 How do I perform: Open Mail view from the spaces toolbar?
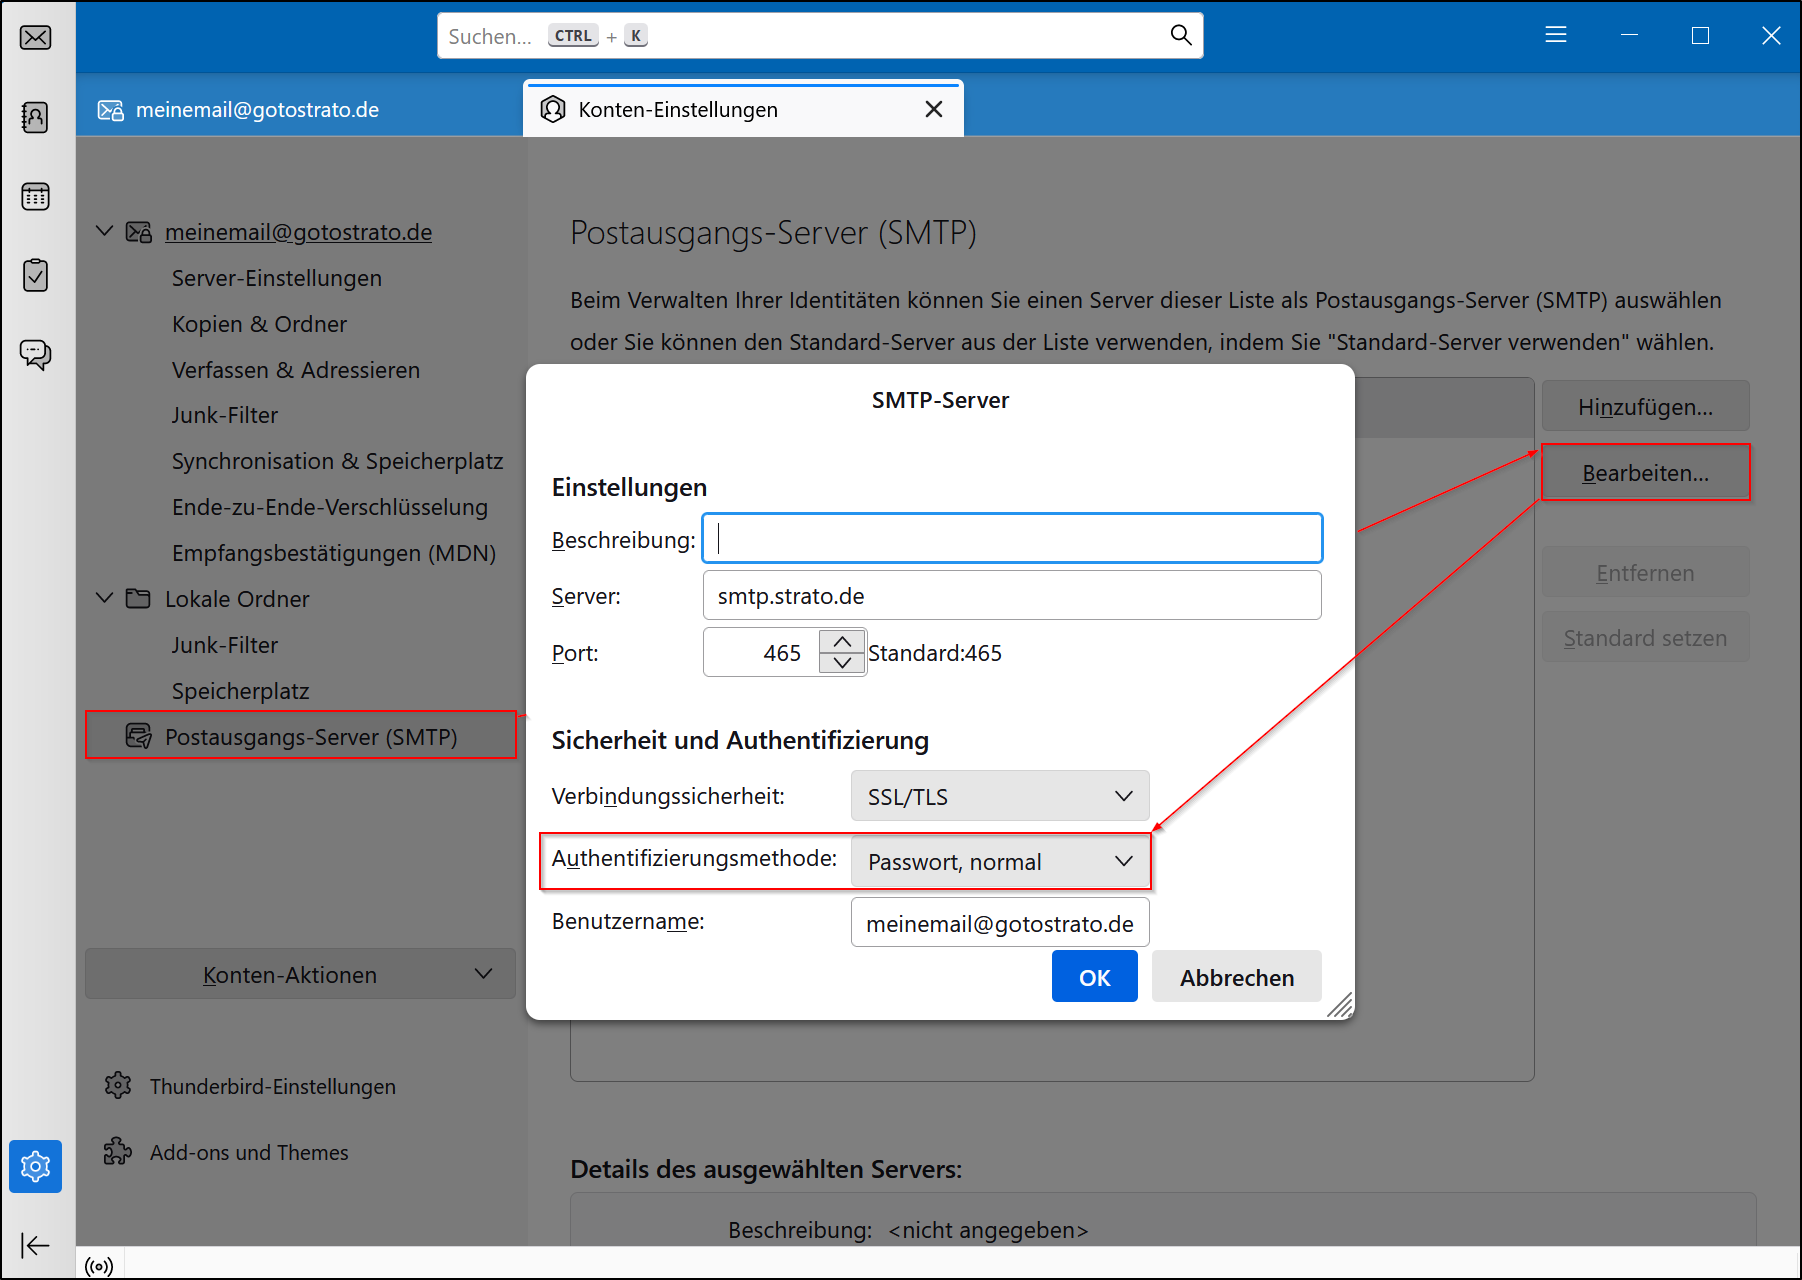[35, 37]
